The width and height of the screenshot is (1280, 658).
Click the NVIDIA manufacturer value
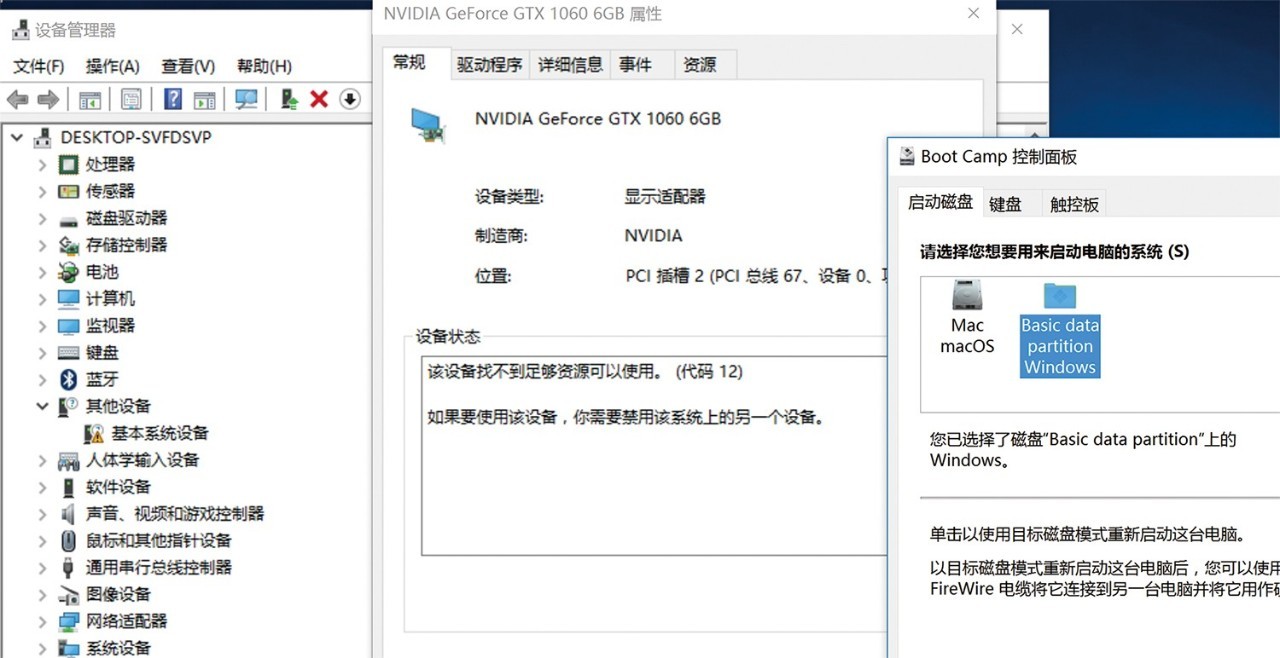(653, 236)
